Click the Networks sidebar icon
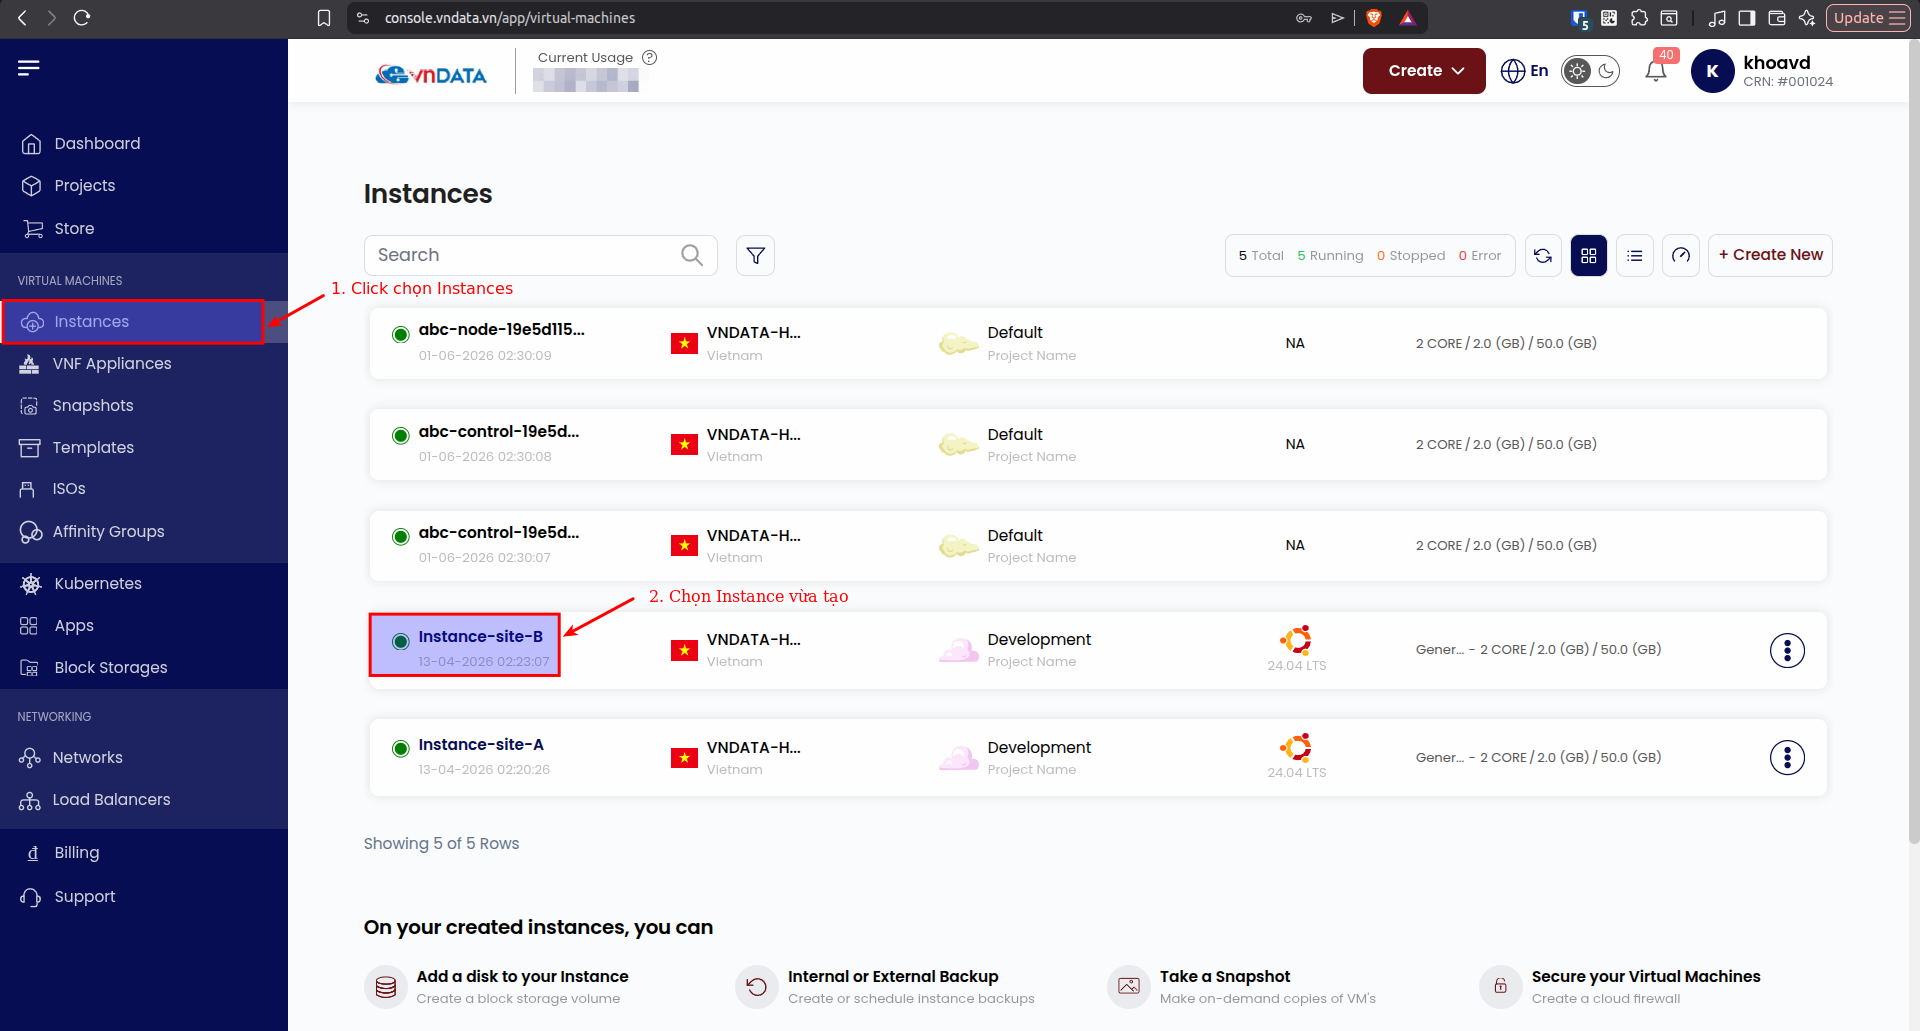The height and width of the screenshot is (1031, 1920). coord(30,758)
